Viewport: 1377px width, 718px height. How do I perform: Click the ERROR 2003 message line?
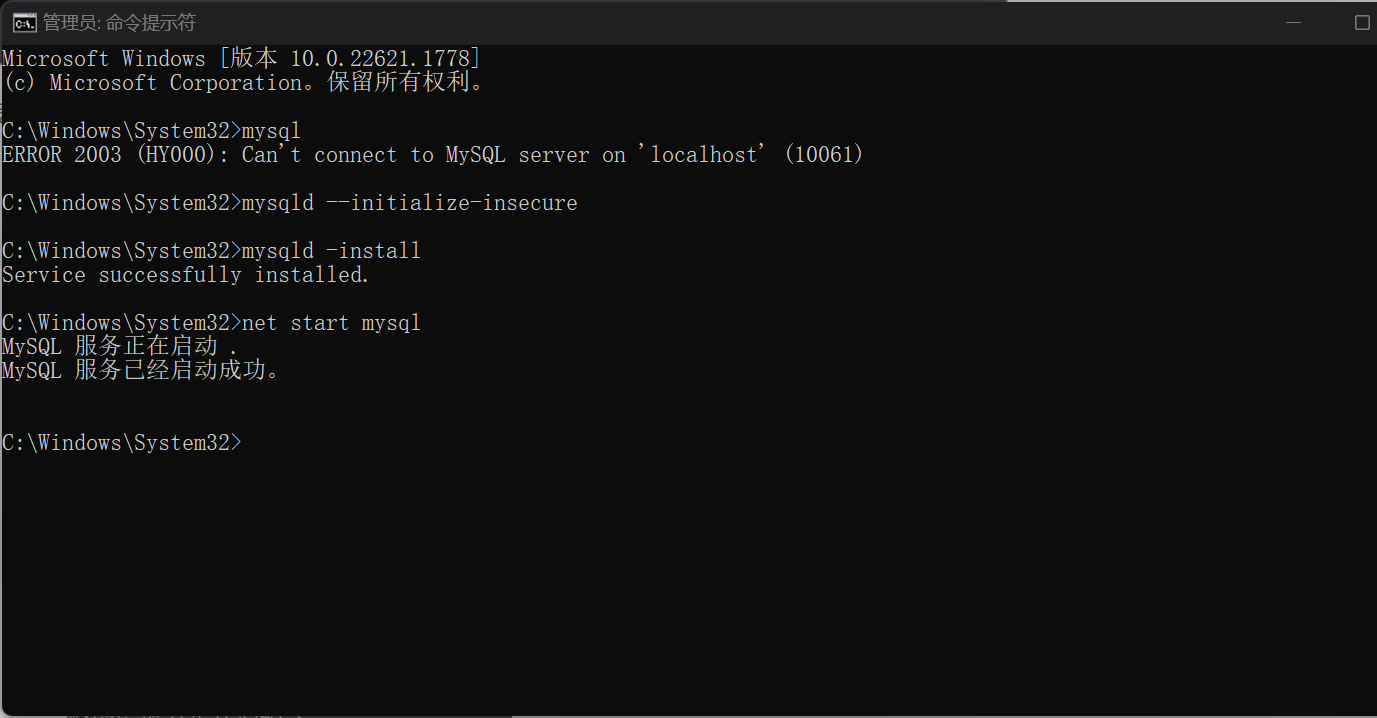coord(430,154)
